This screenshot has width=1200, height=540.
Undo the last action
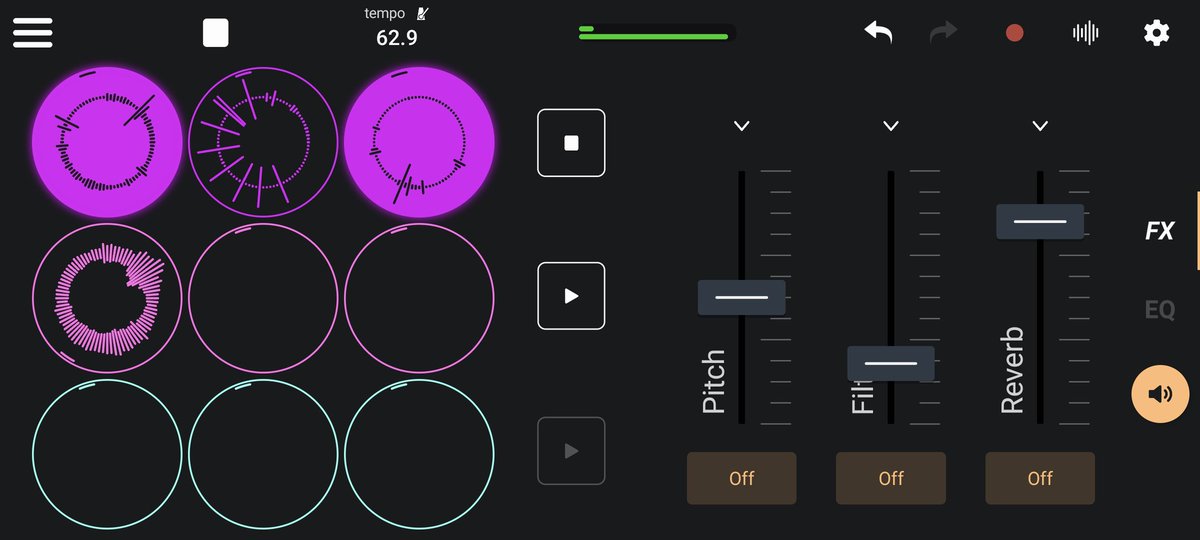(878, 32)
